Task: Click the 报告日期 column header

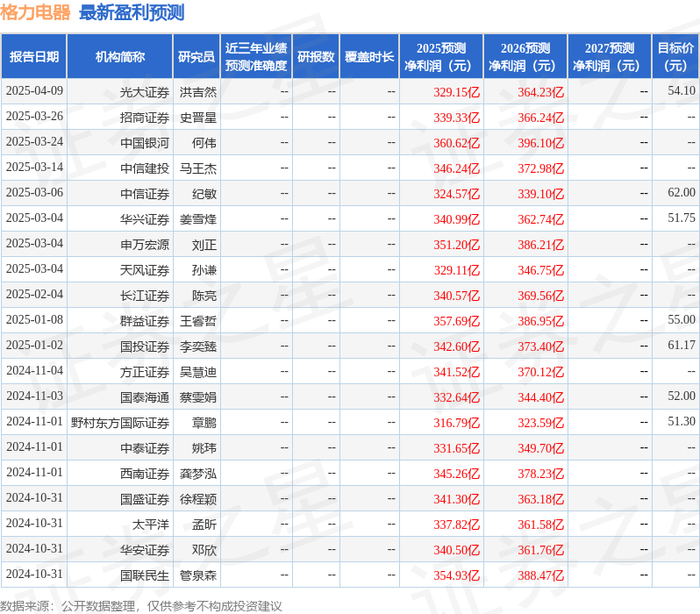Action: point(34,57)
